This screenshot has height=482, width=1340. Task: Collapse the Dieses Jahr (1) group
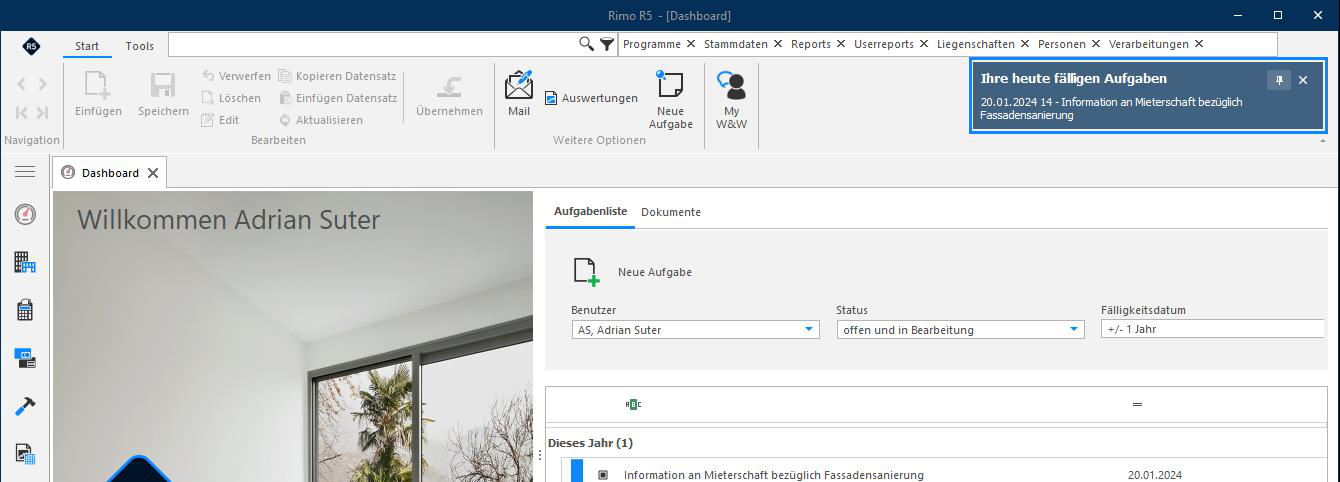(590, 443)
